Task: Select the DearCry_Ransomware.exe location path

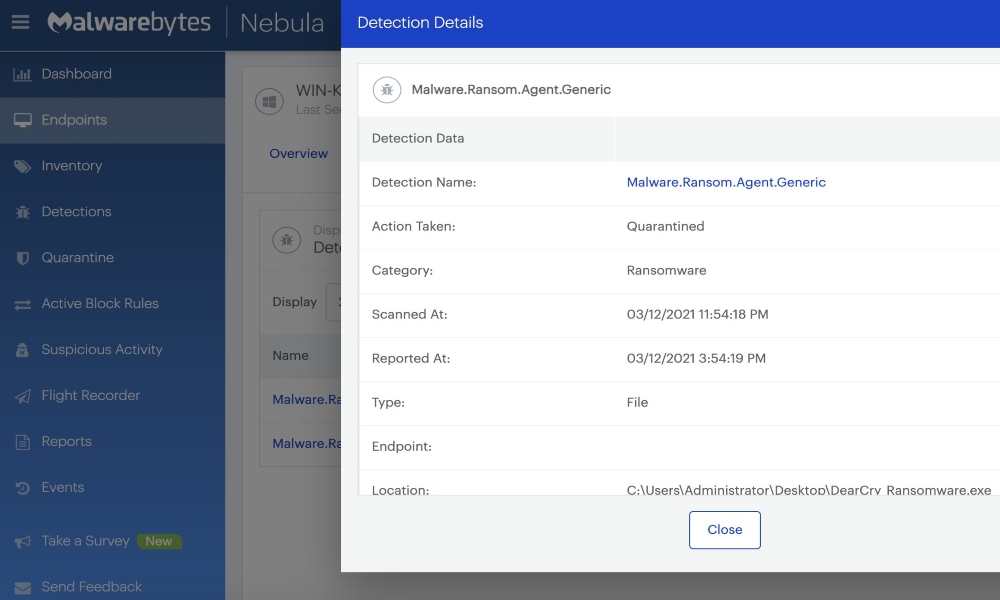Action: pos(809,490)
